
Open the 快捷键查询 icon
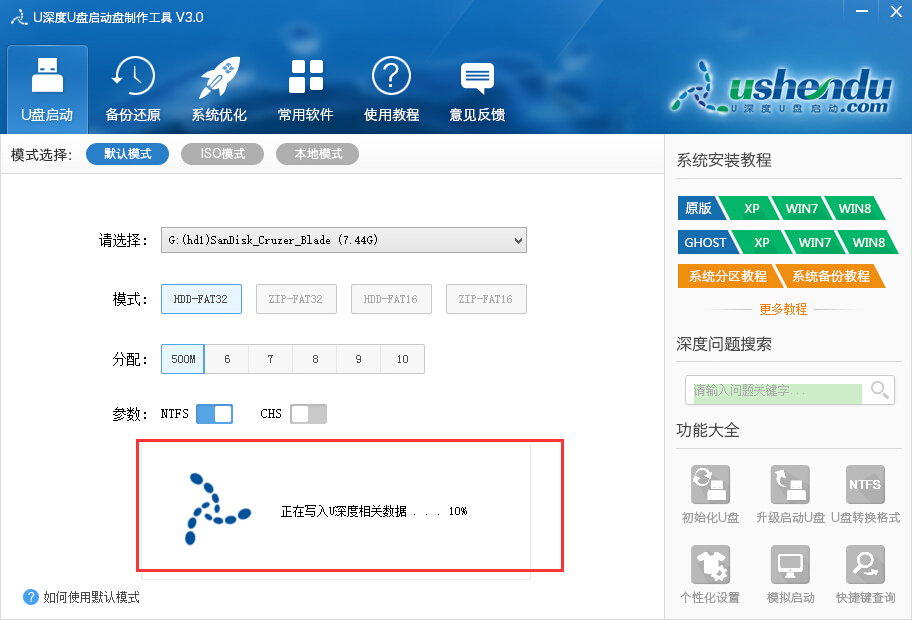point(865,564)
